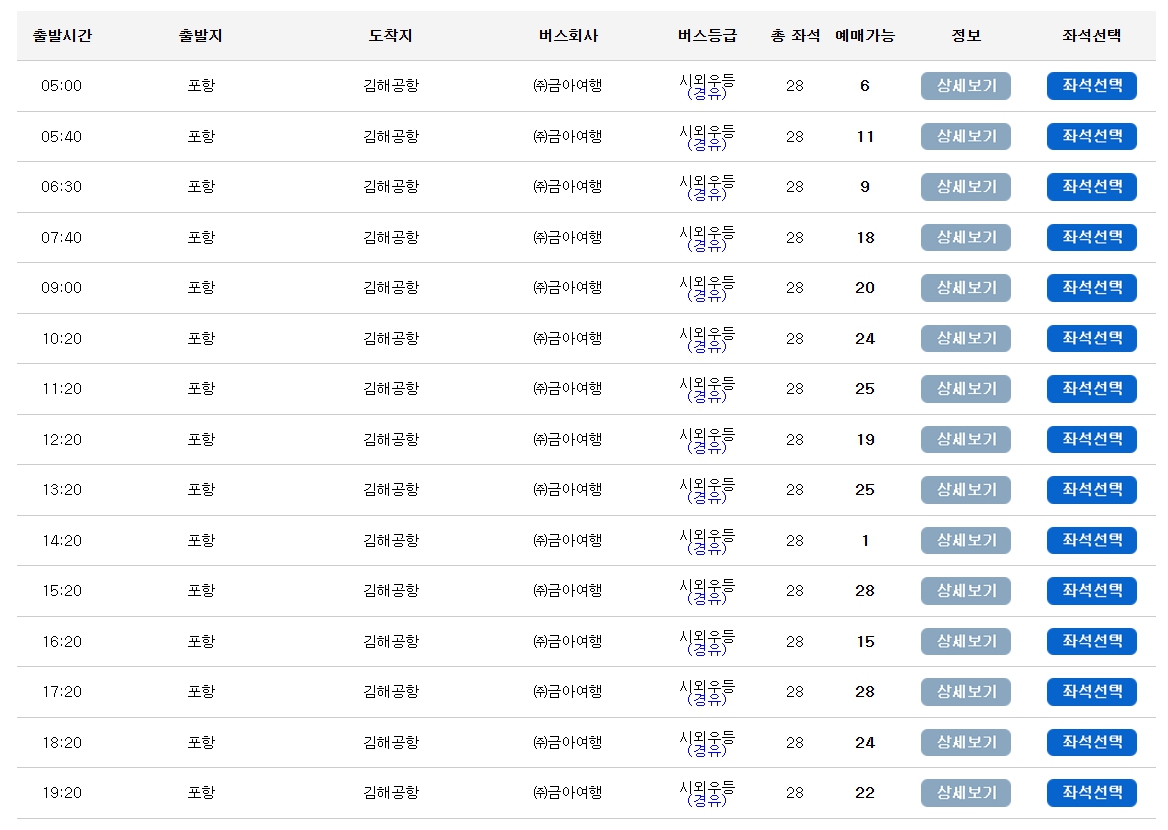This screenshot has height=830, width=1168.
Task: Select seats on the 06:30 Pohang bus
Action: [1091, 187]
